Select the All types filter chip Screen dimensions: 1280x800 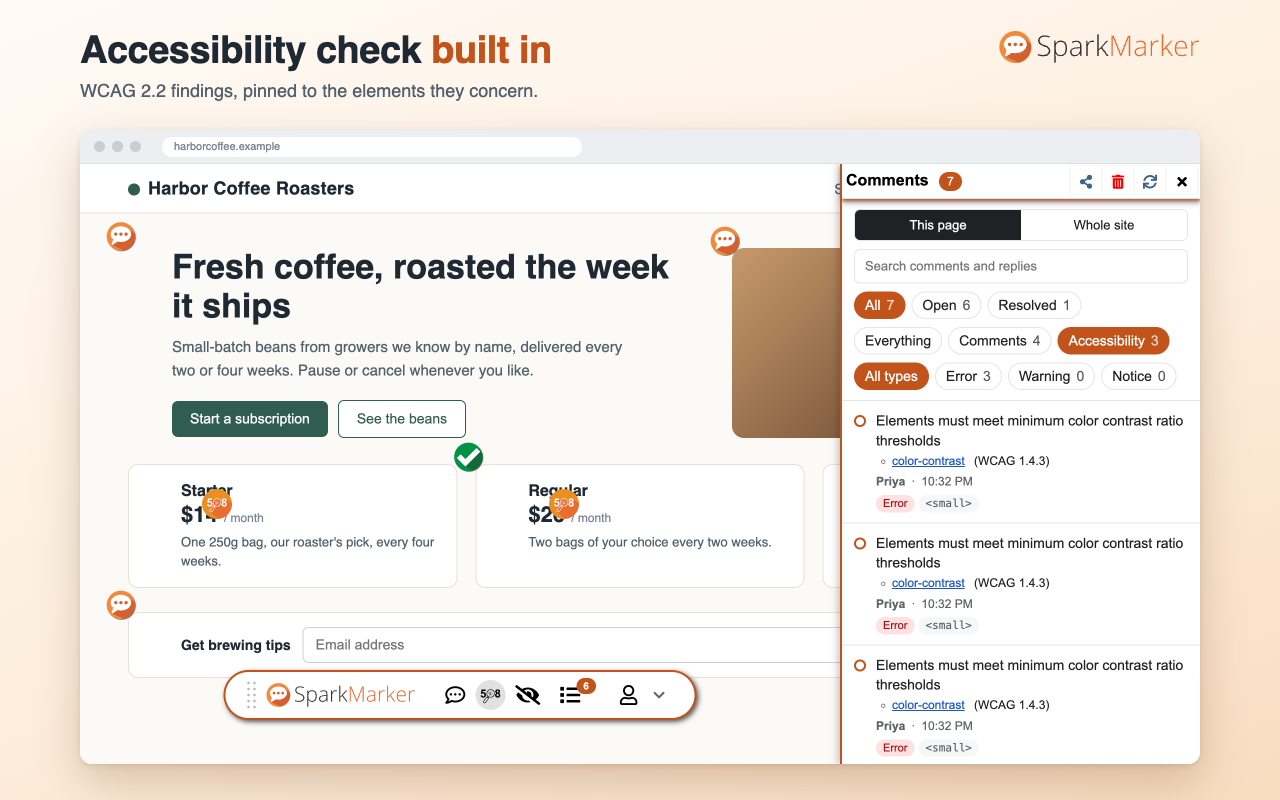891,377
